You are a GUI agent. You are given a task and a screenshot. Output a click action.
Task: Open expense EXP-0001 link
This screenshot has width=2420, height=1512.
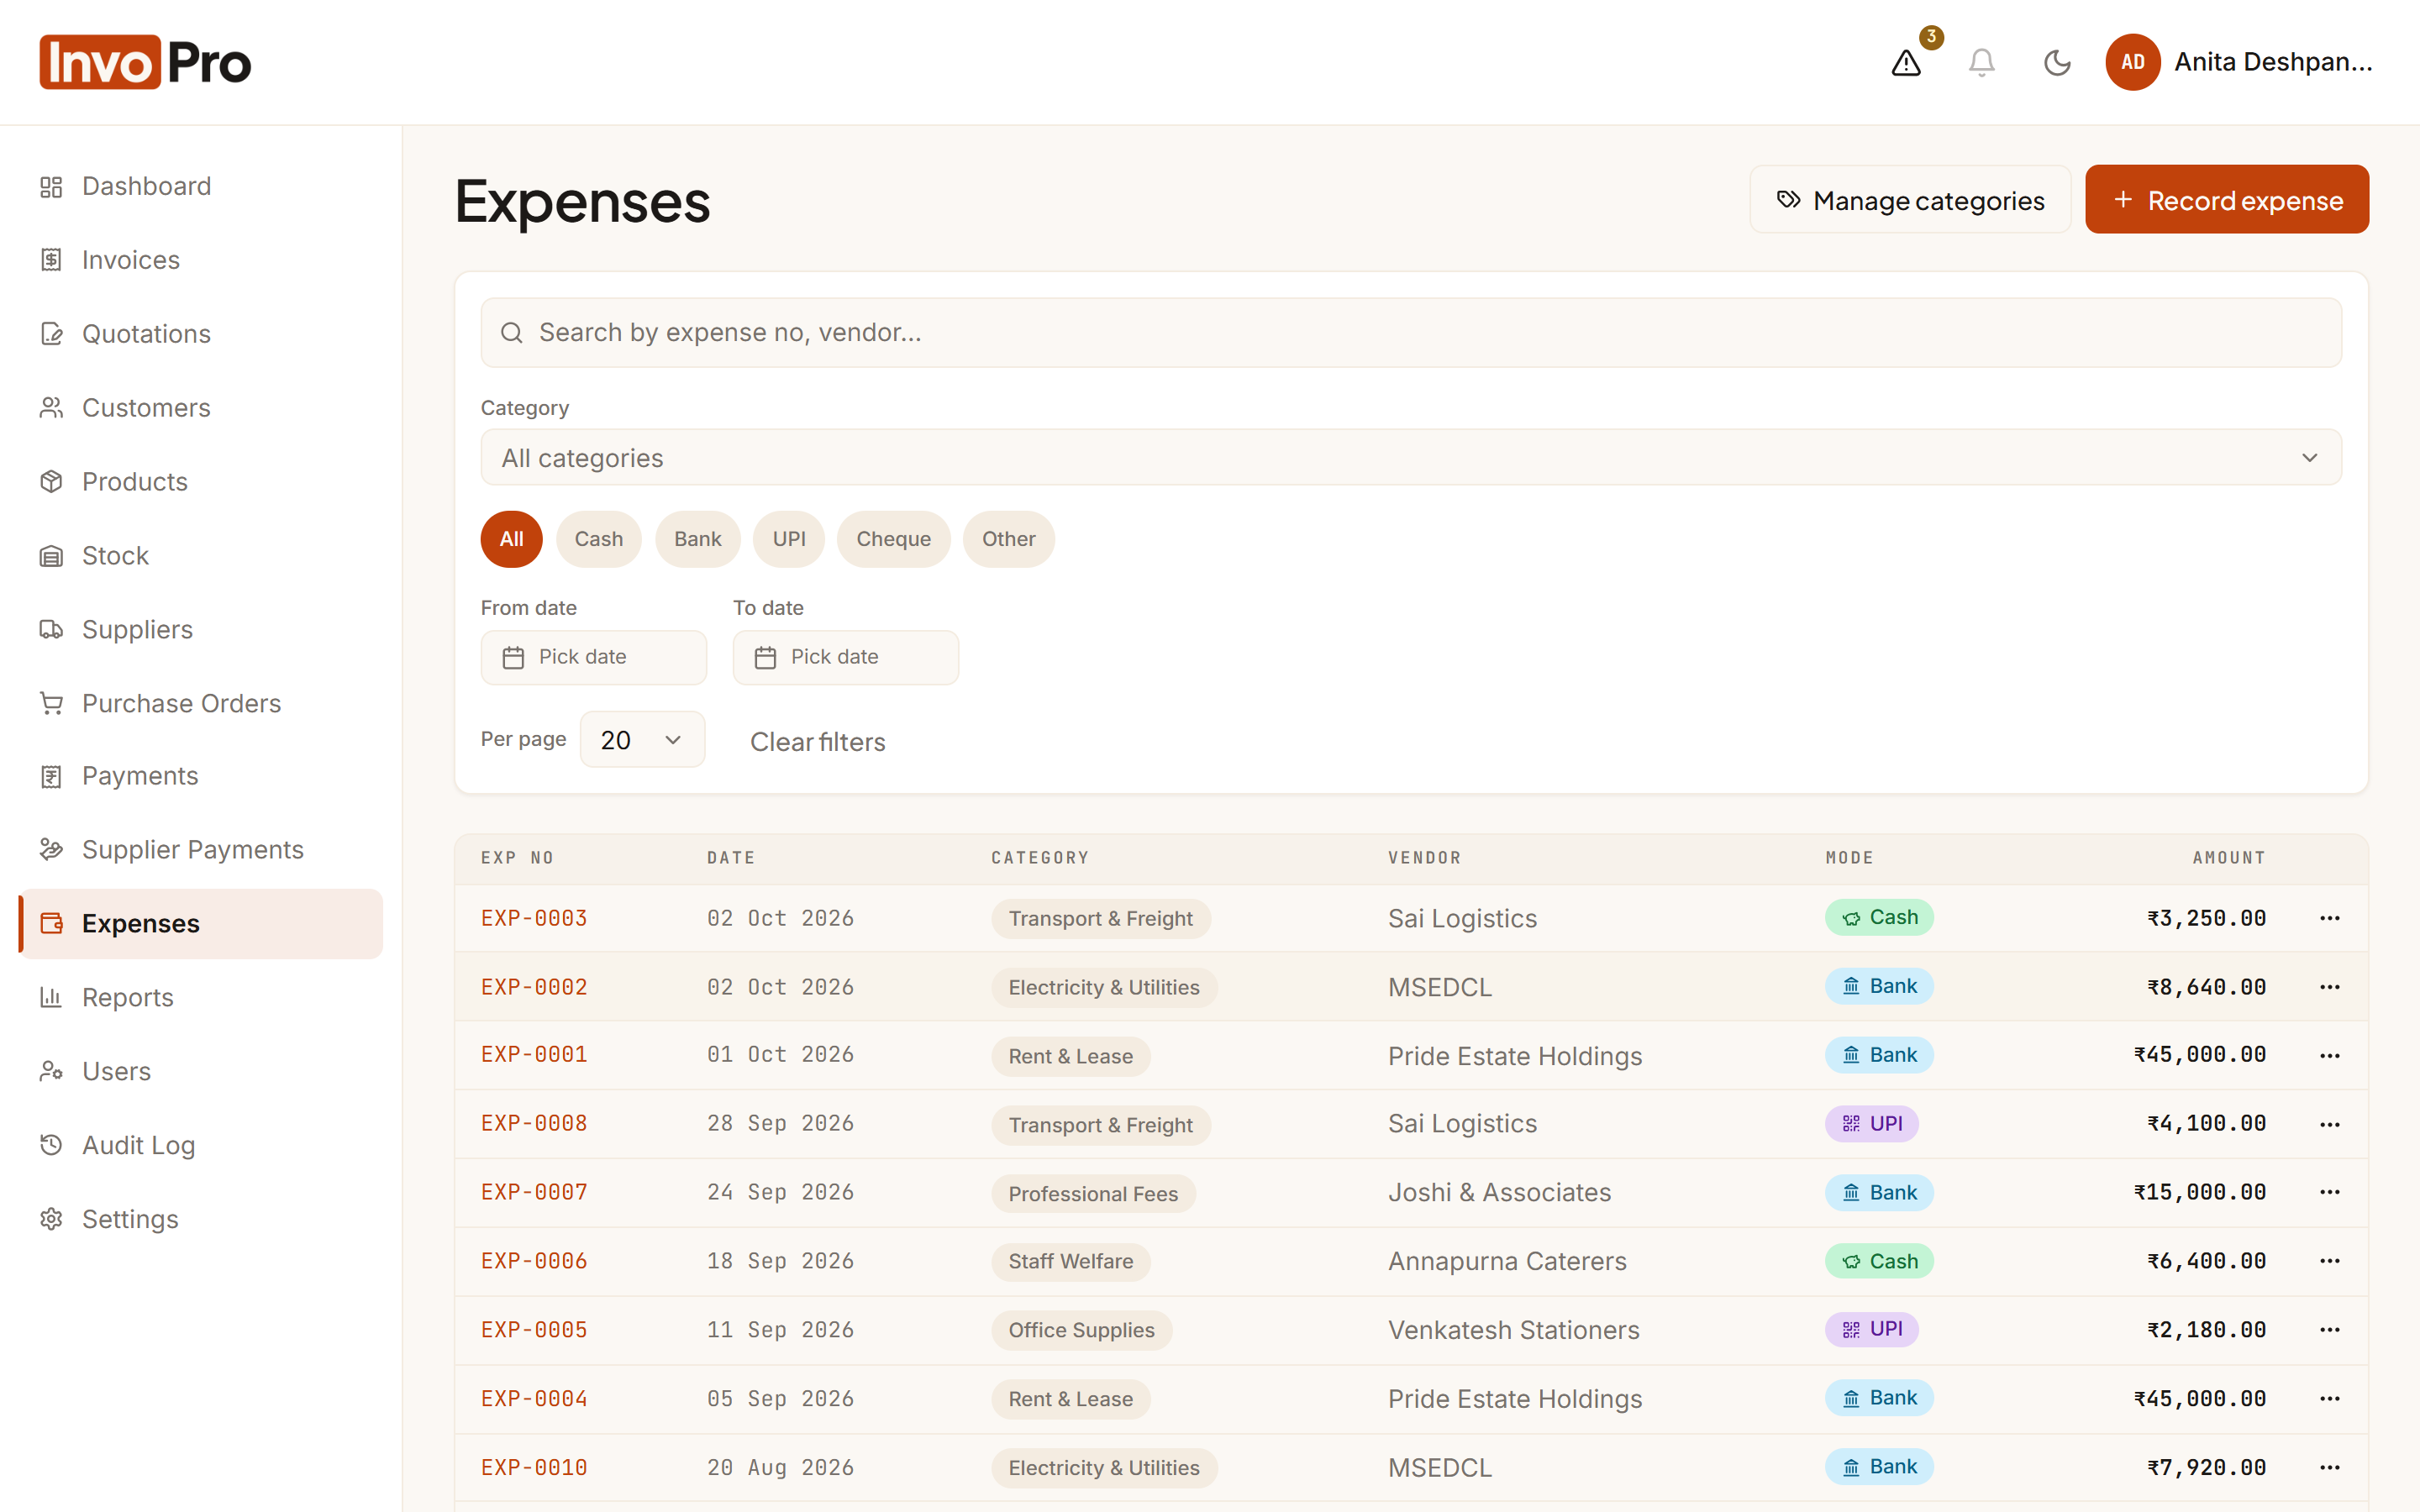coord(534,1055)
